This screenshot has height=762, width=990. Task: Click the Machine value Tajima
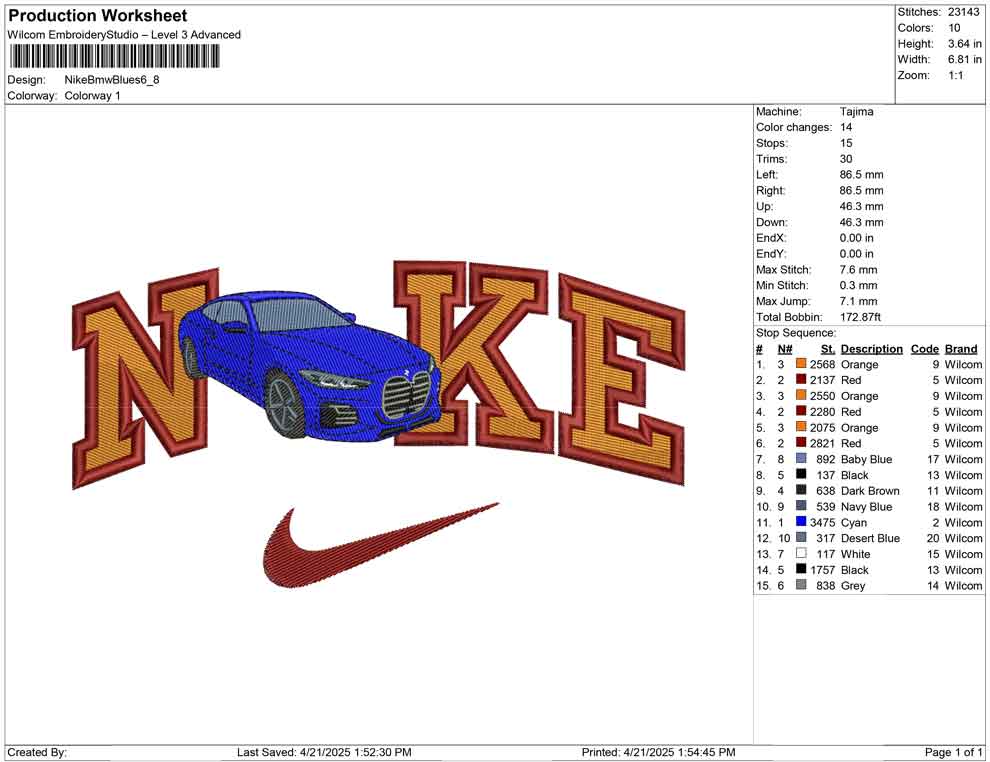856,111
